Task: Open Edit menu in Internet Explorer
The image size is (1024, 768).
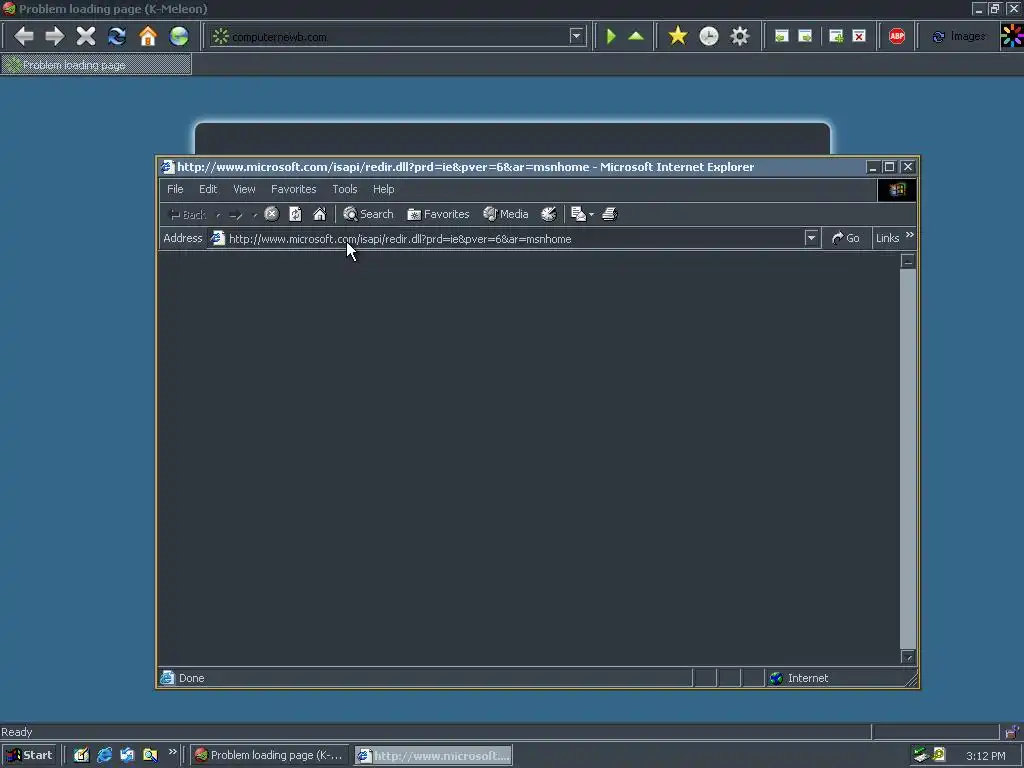Action: [208, 189]
